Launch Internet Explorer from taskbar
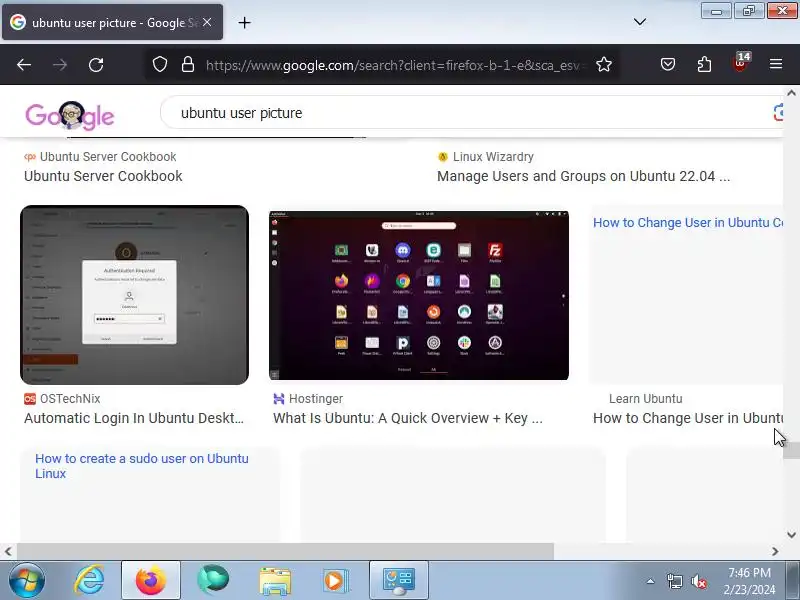The height and width of the screenshot is (600, 800). (x=89, y=580)
